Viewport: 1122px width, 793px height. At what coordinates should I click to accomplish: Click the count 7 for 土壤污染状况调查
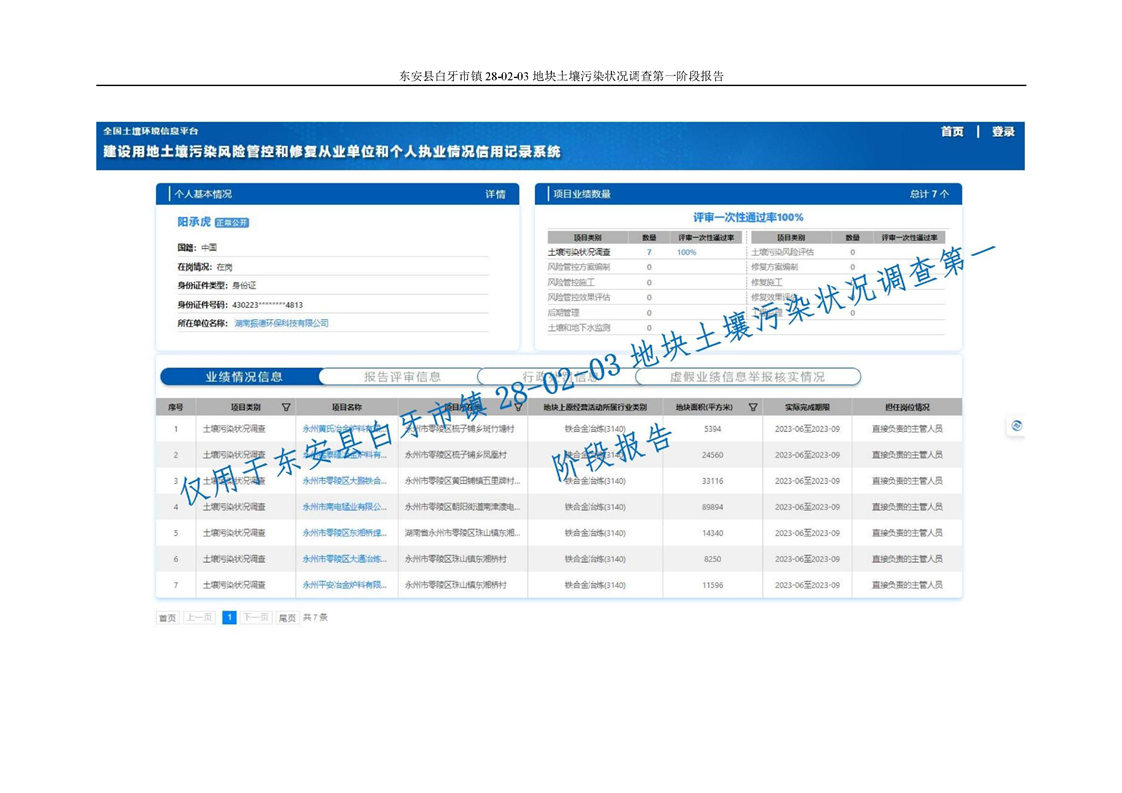(x=649, y=252)
